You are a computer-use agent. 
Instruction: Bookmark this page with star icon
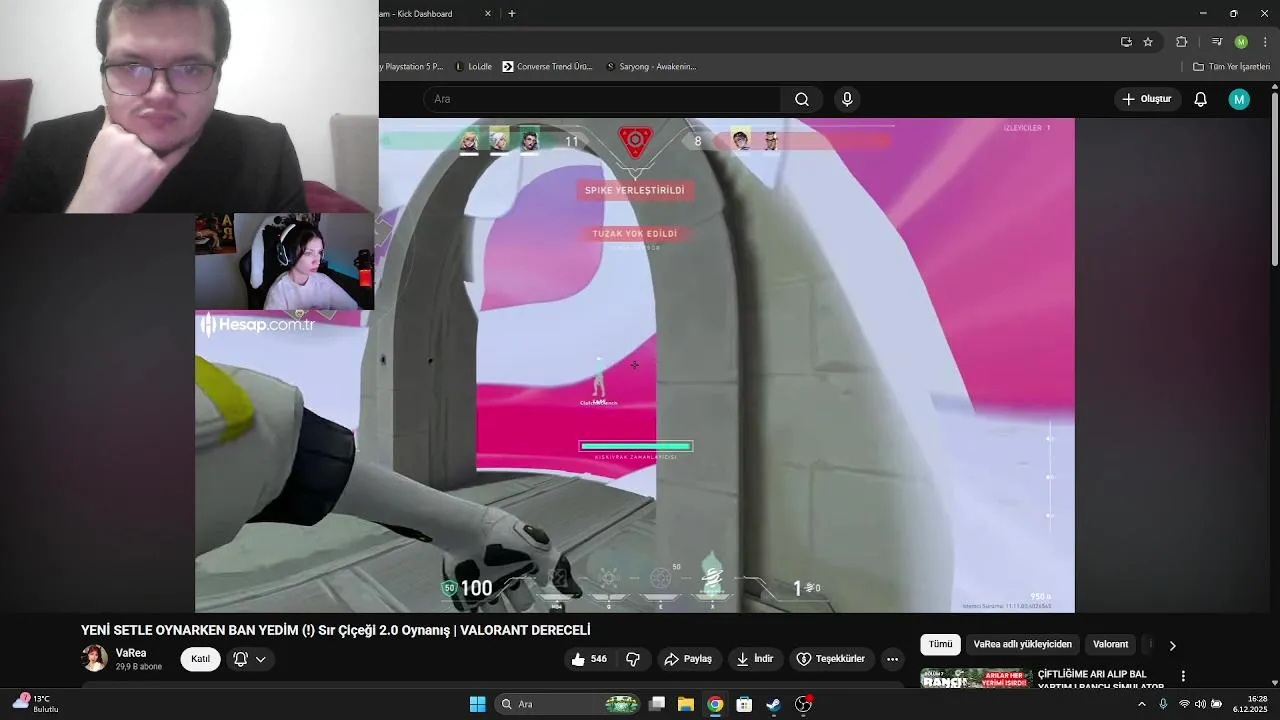tap(1148, 42)
